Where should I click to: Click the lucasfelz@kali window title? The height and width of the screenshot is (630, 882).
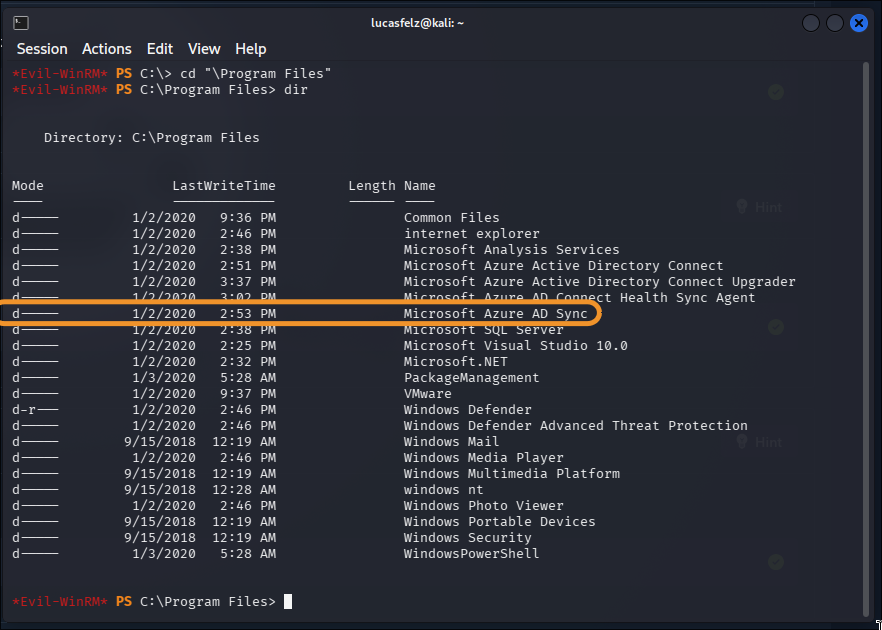417,23
